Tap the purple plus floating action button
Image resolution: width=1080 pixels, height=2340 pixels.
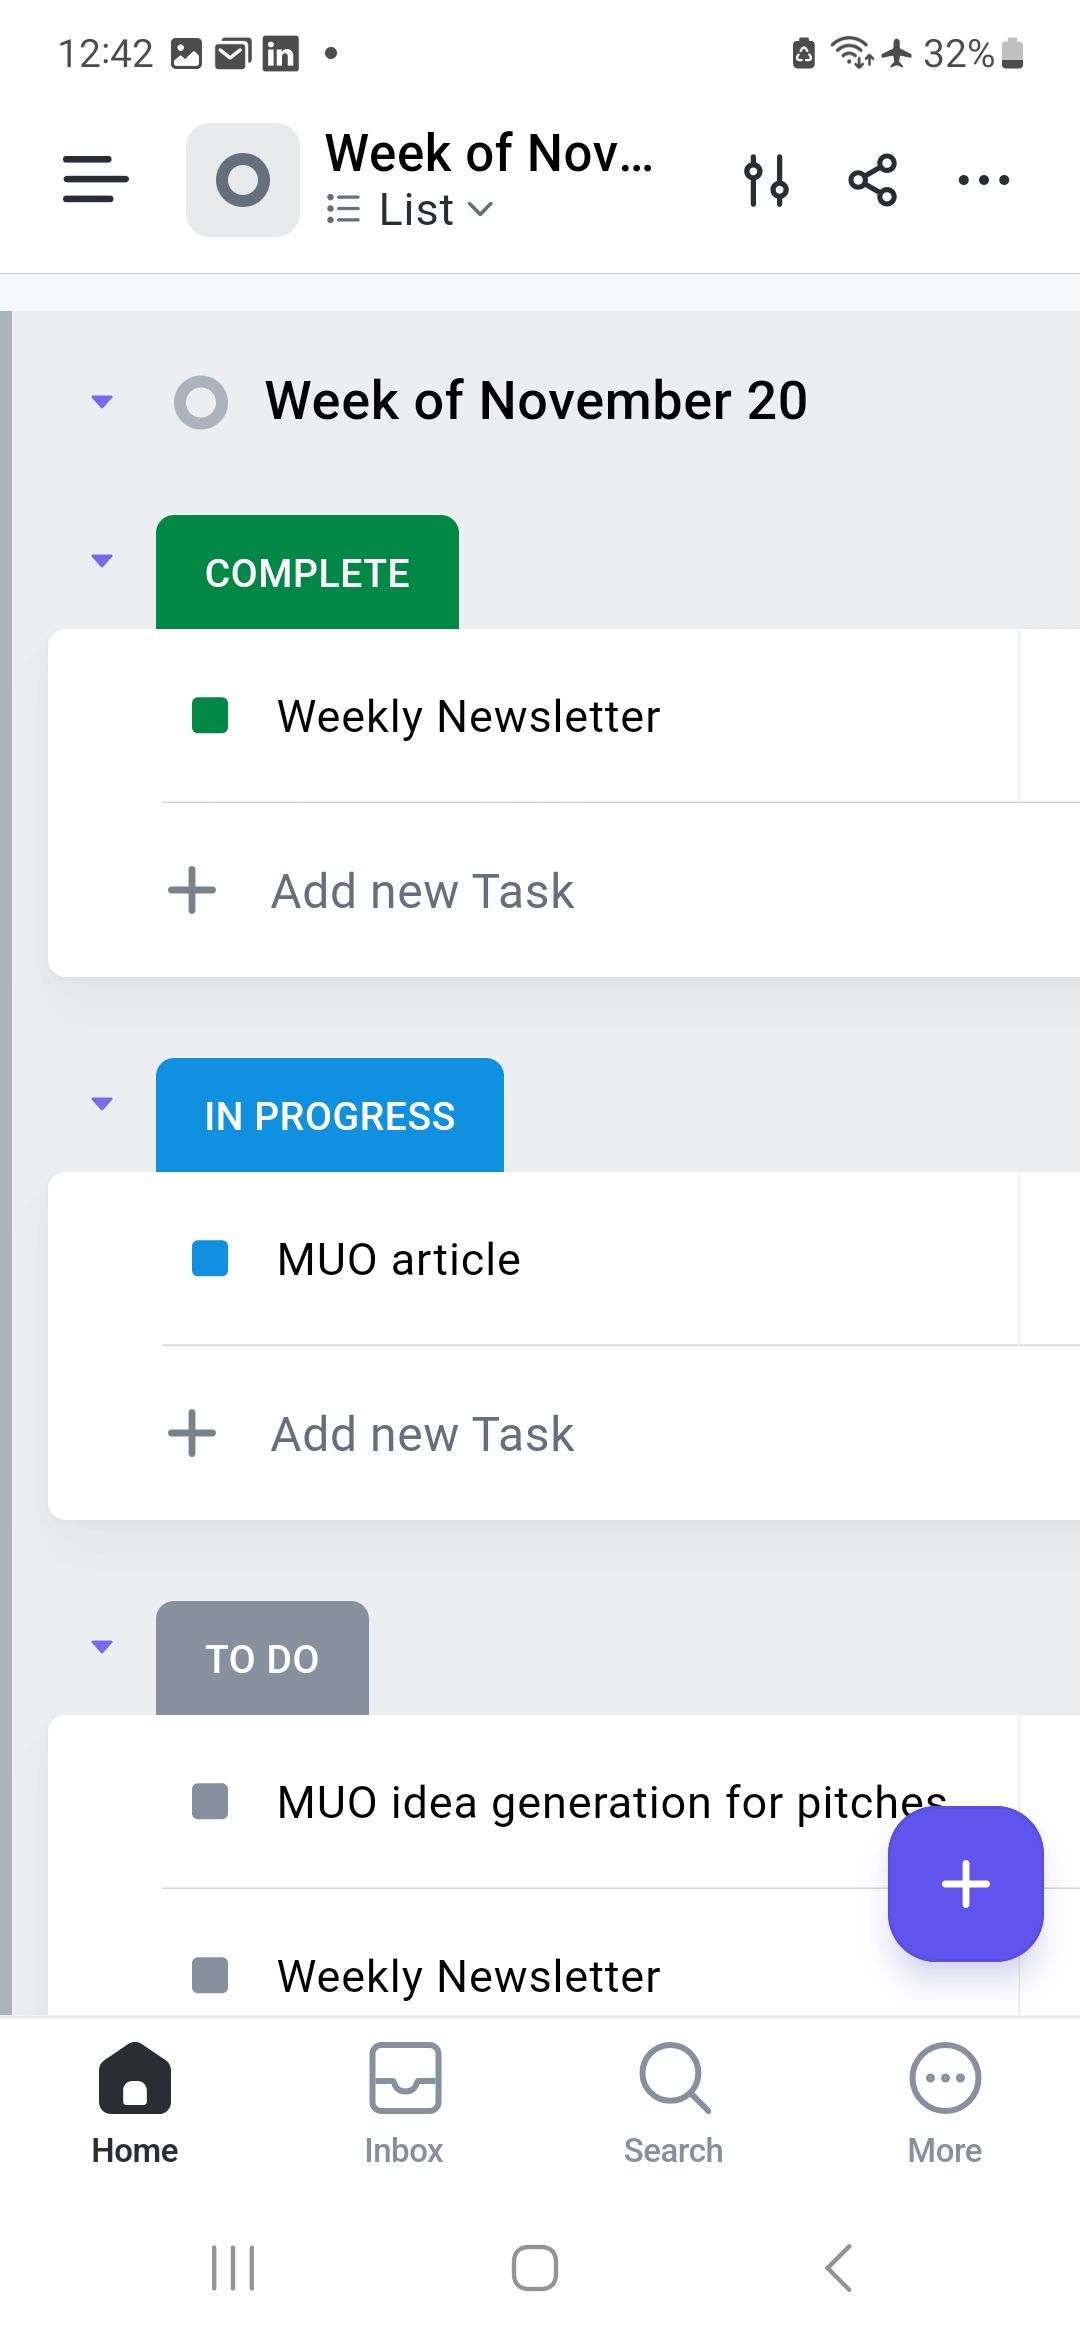click(x=964, y=1885)
